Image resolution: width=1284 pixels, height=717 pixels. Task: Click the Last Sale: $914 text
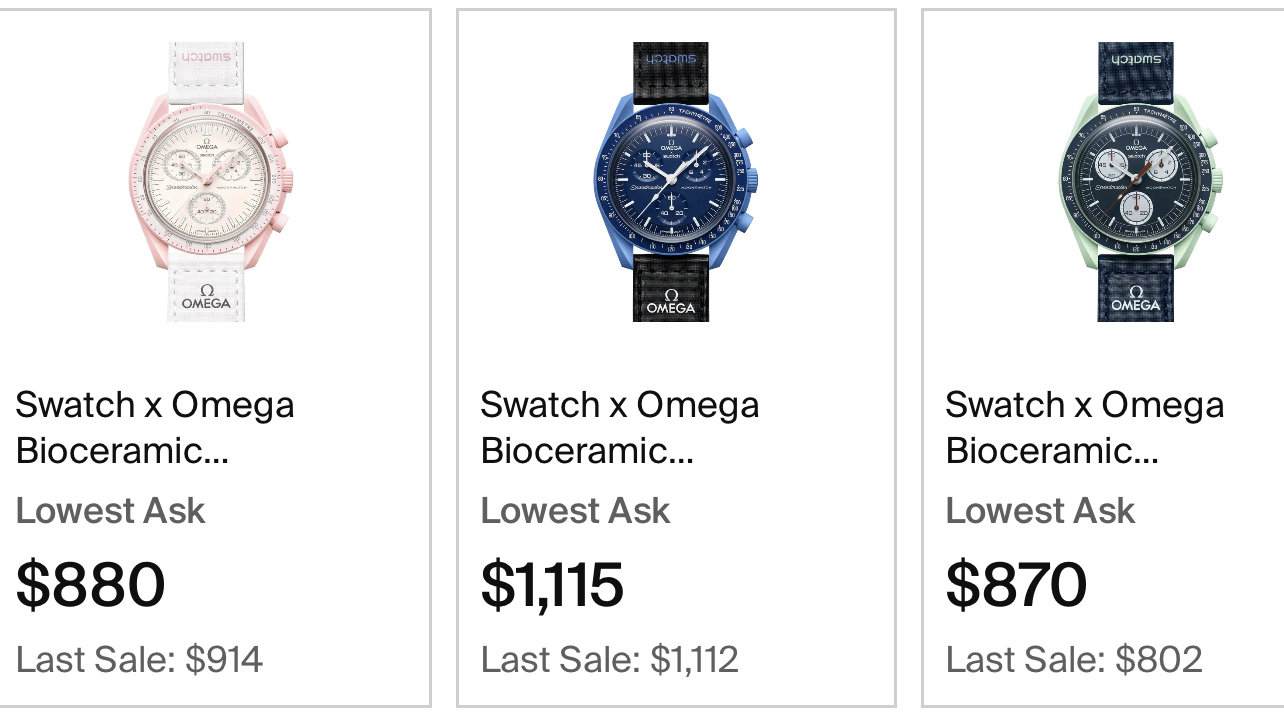pos(139,660)
